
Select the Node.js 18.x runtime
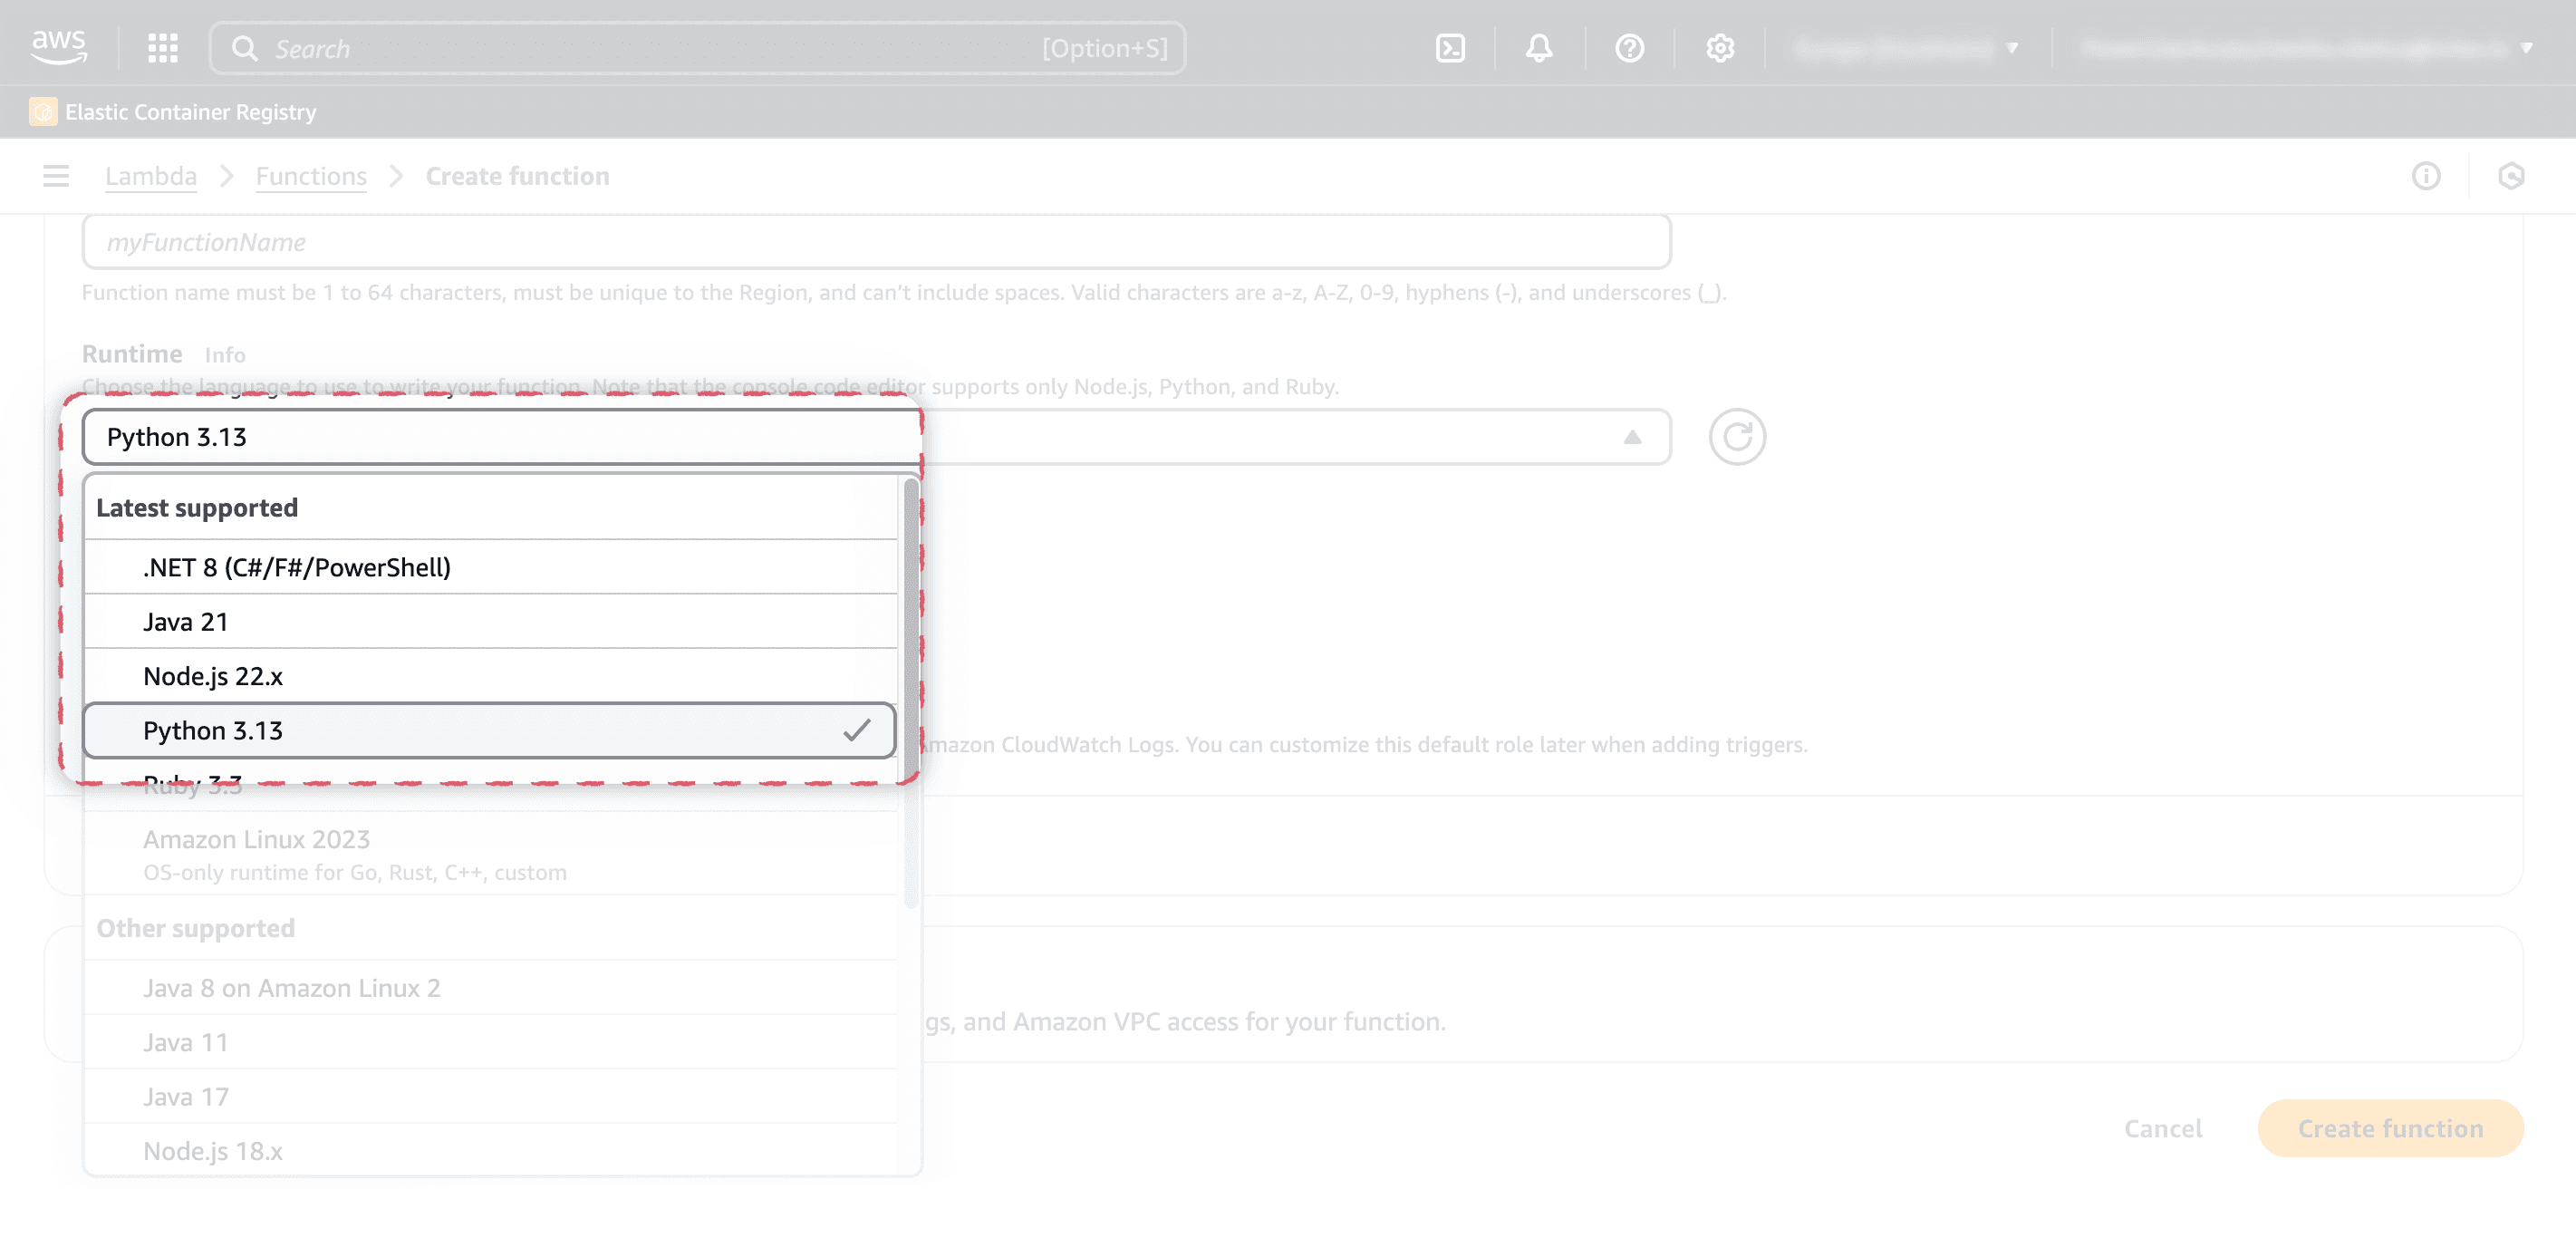tap(490, 1152)
